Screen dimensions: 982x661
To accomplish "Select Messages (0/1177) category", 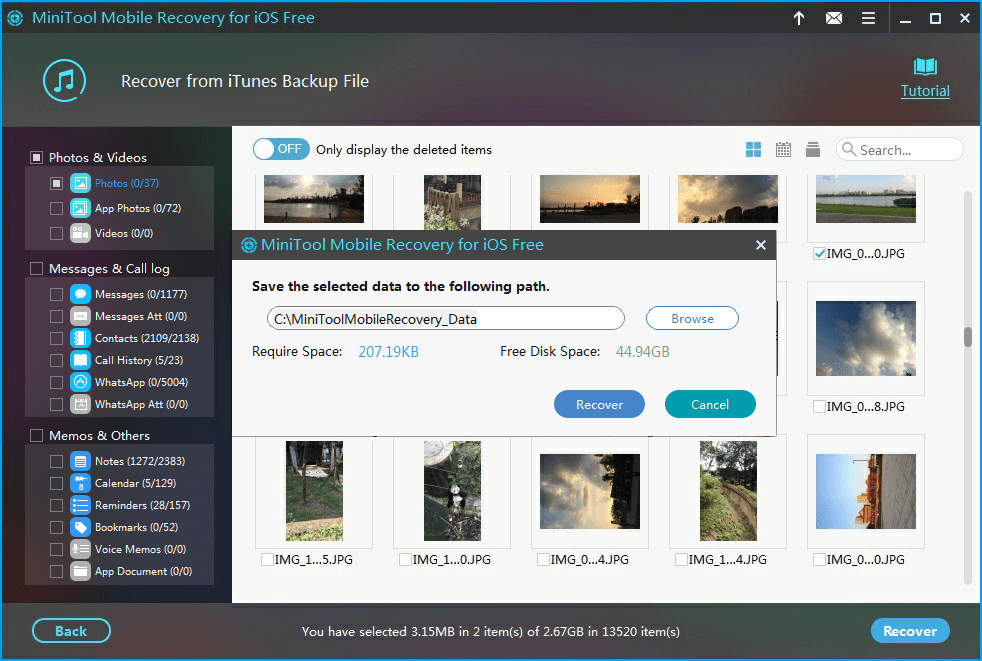I will point(141,294).
